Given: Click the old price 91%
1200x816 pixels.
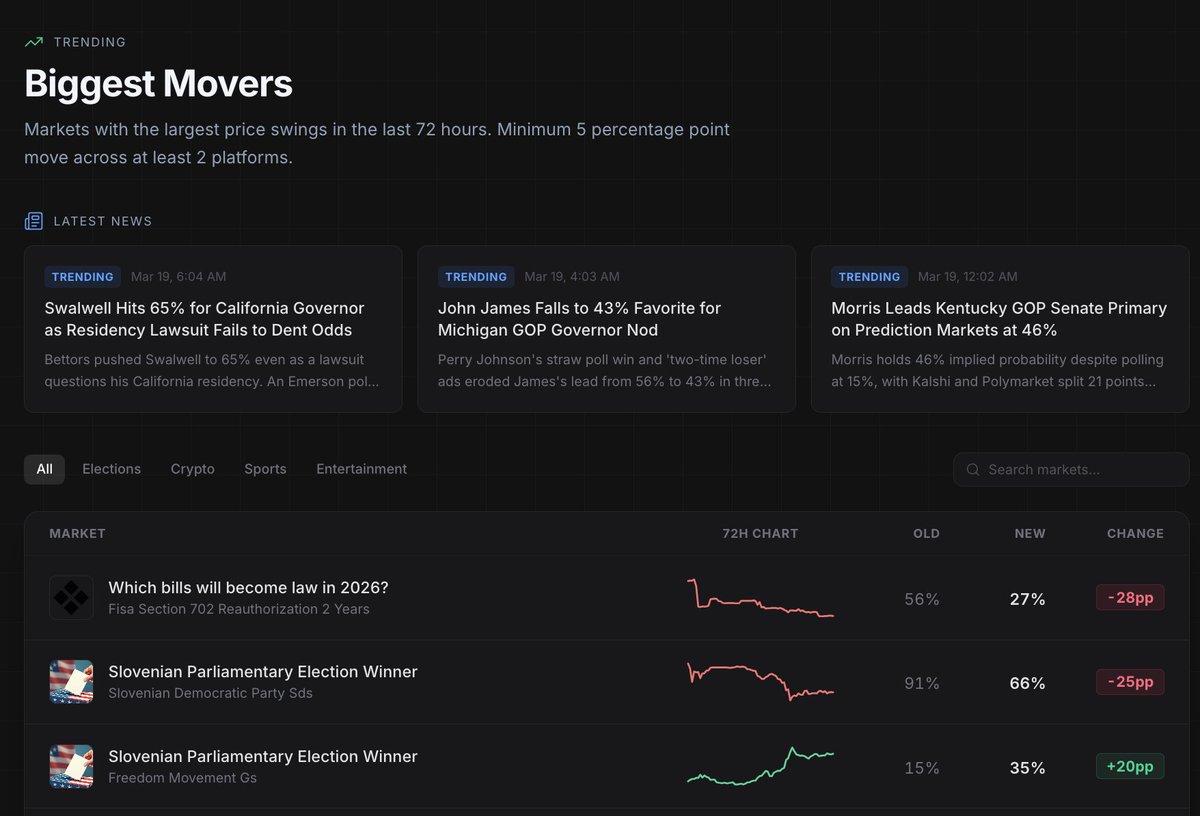Looking at the screenshot, I should [921, 683].
